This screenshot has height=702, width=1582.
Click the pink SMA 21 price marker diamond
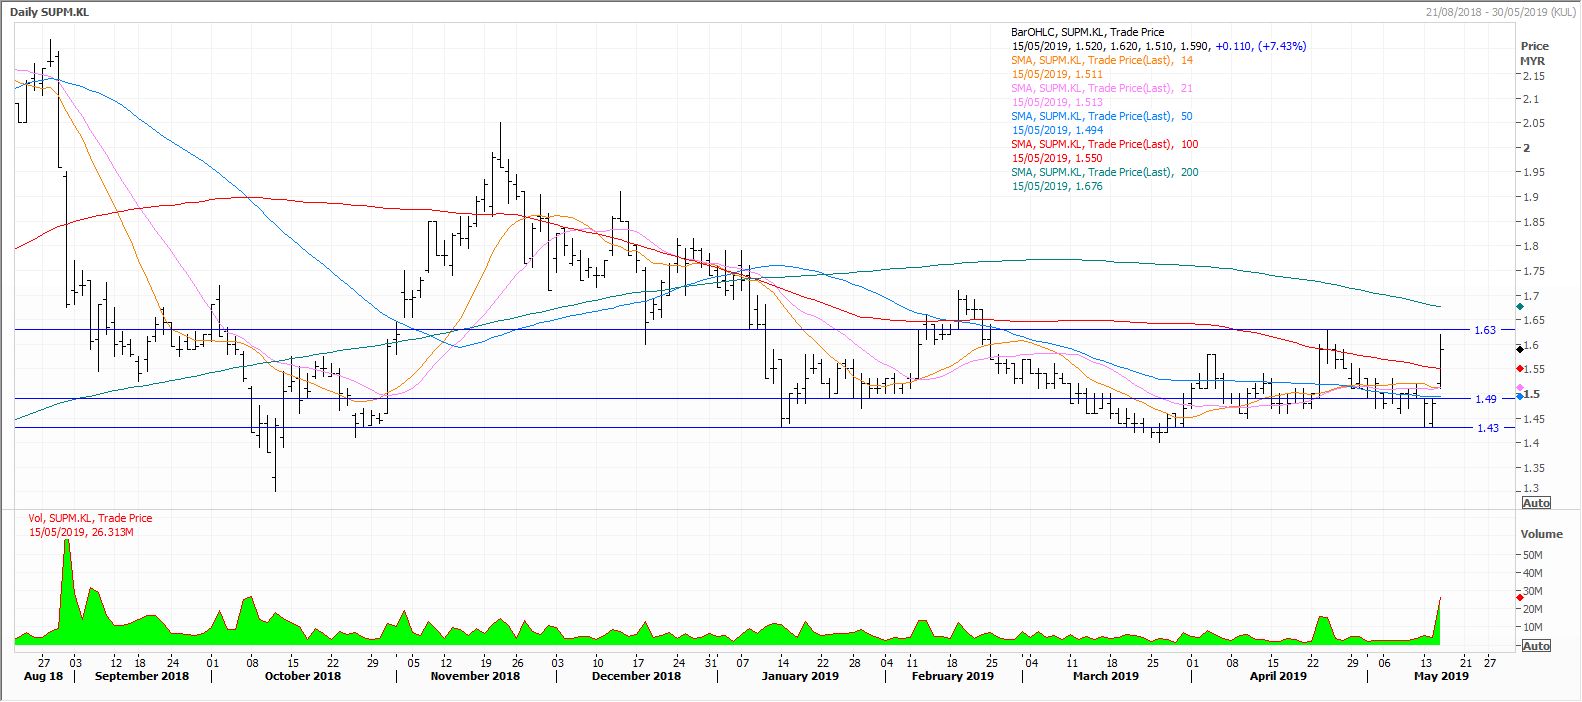point(1520,388)
